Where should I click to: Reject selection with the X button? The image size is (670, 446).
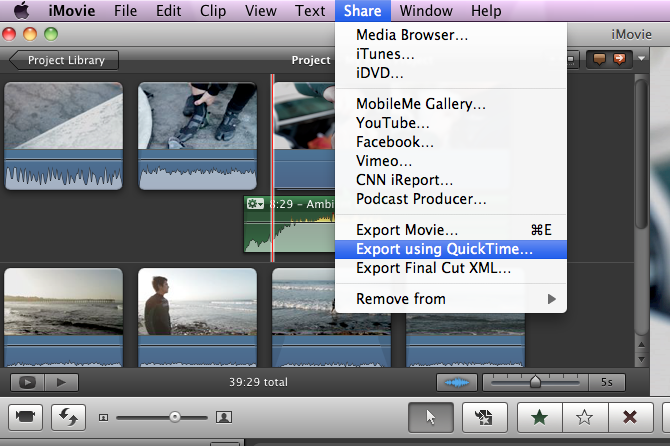coord(630,417)
